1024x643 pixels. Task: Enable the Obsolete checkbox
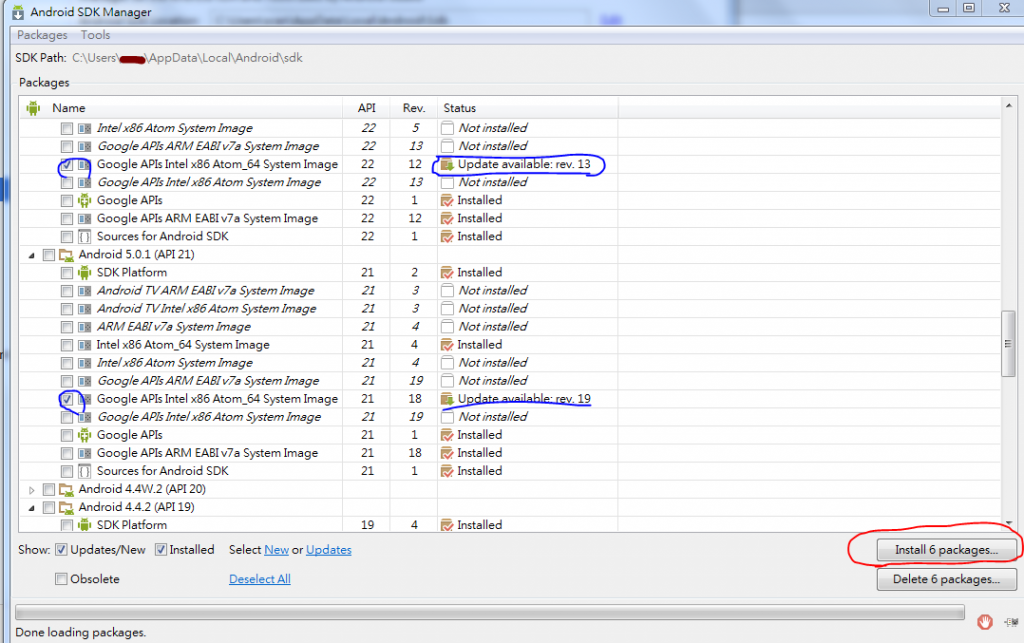coord(61,579)
